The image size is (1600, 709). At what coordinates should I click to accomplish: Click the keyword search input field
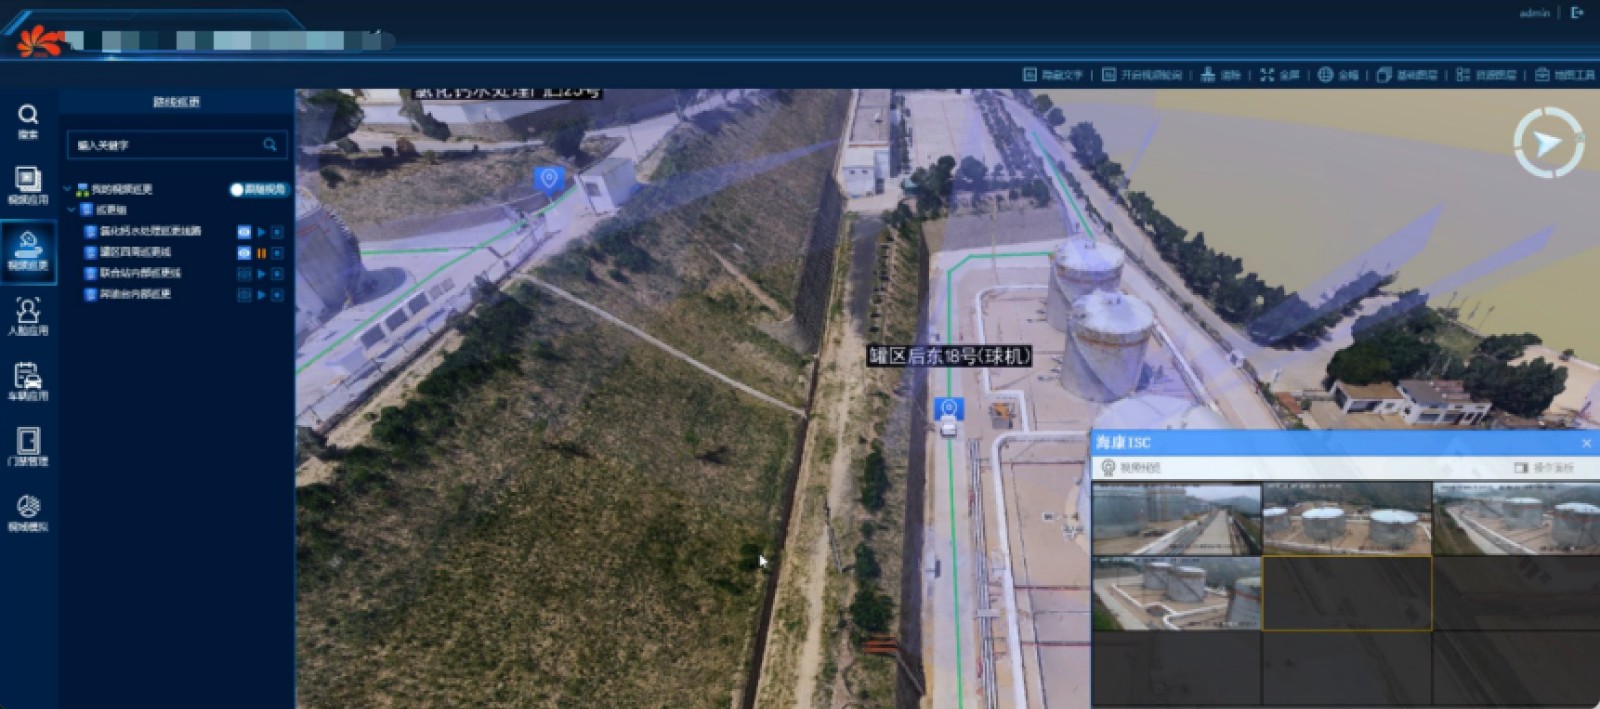coord(165,145)
